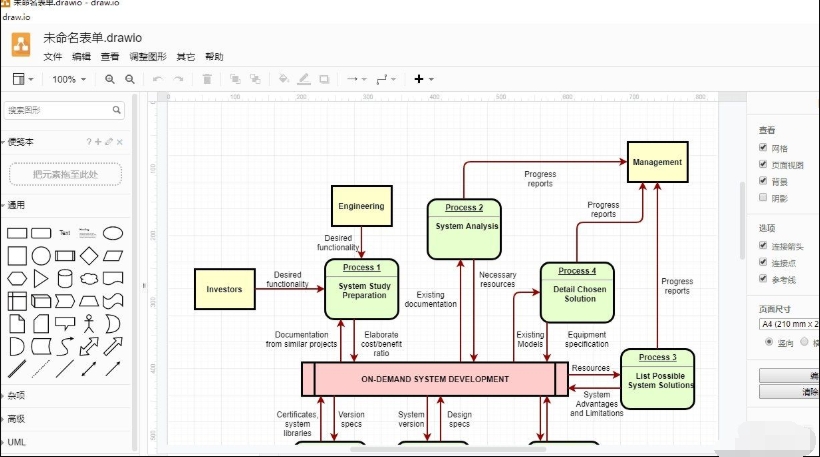Enable the 阴影 shadow checkbox

click(x=764, y=197)
